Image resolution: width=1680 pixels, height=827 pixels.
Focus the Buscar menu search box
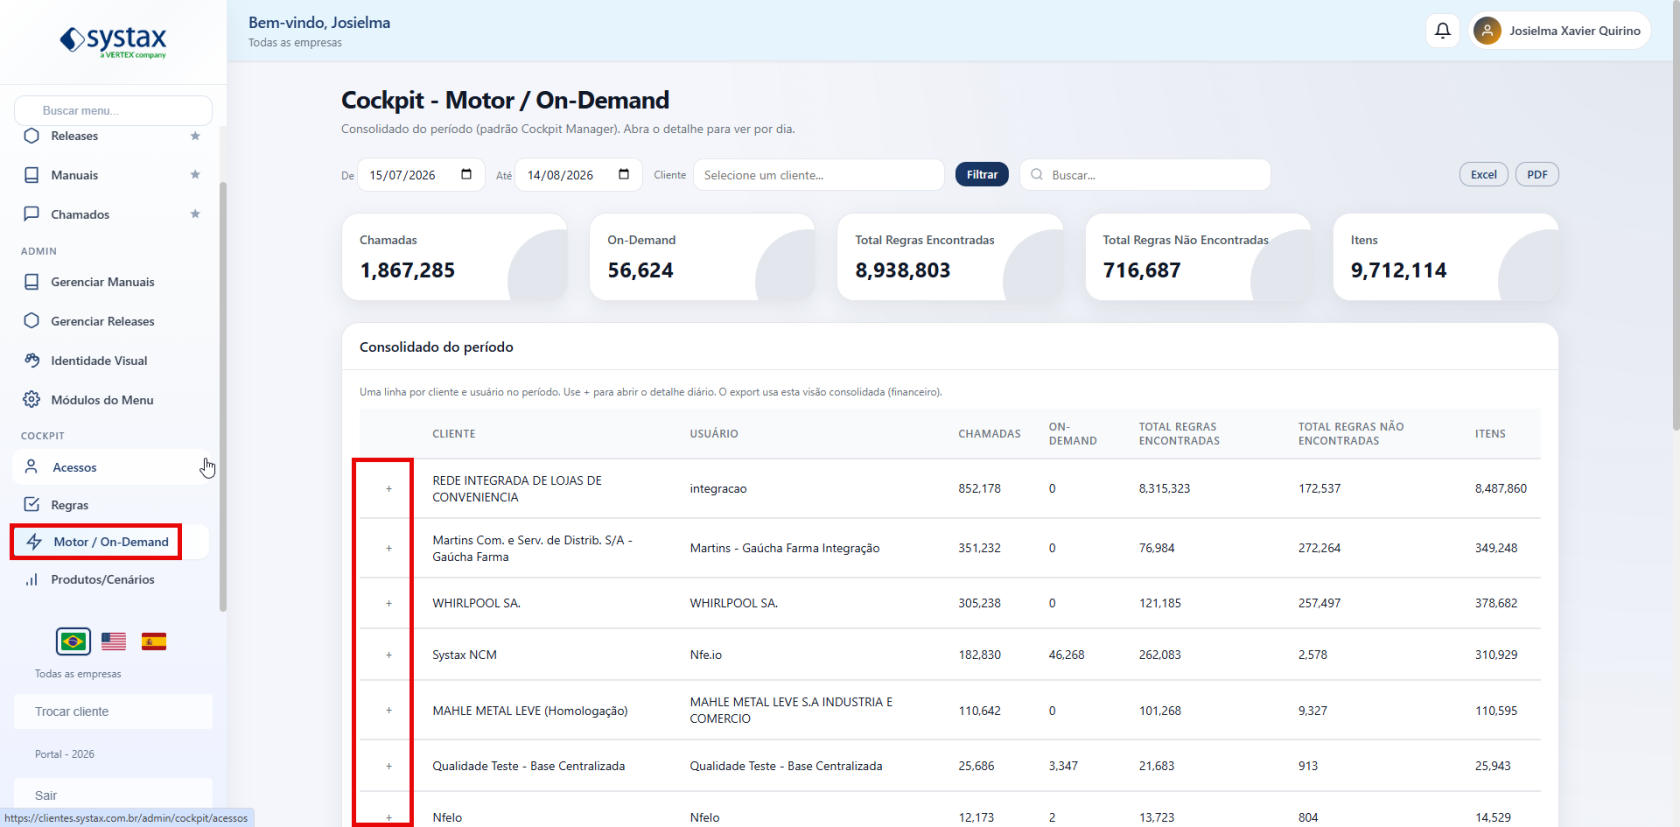pyautogui.click(x=113, y=110)
